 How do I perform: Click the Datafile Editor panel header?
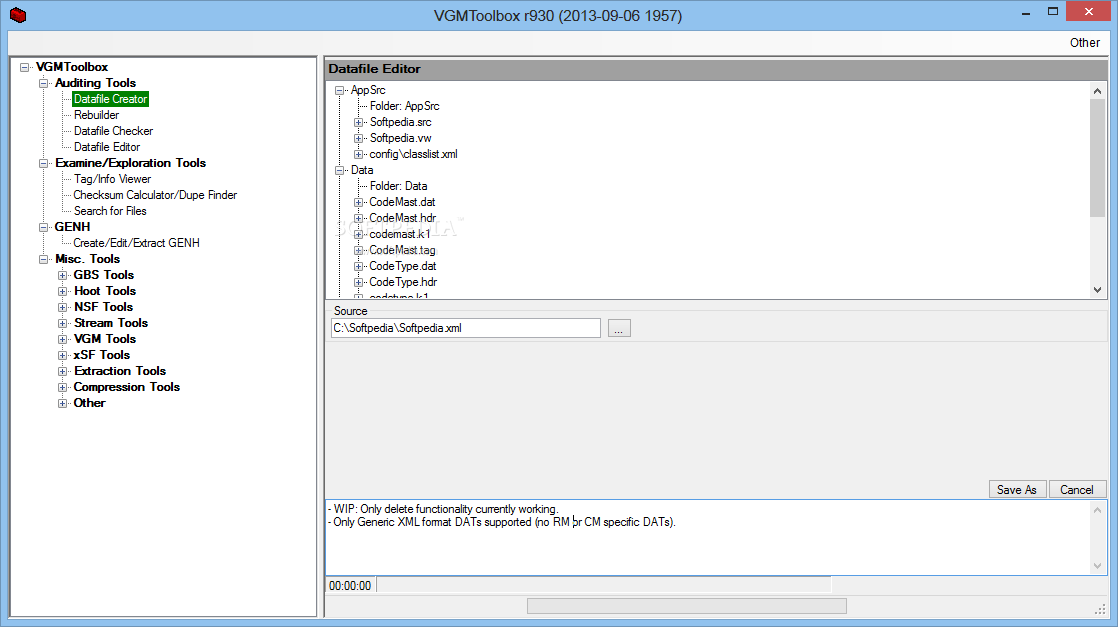[716, 69]
